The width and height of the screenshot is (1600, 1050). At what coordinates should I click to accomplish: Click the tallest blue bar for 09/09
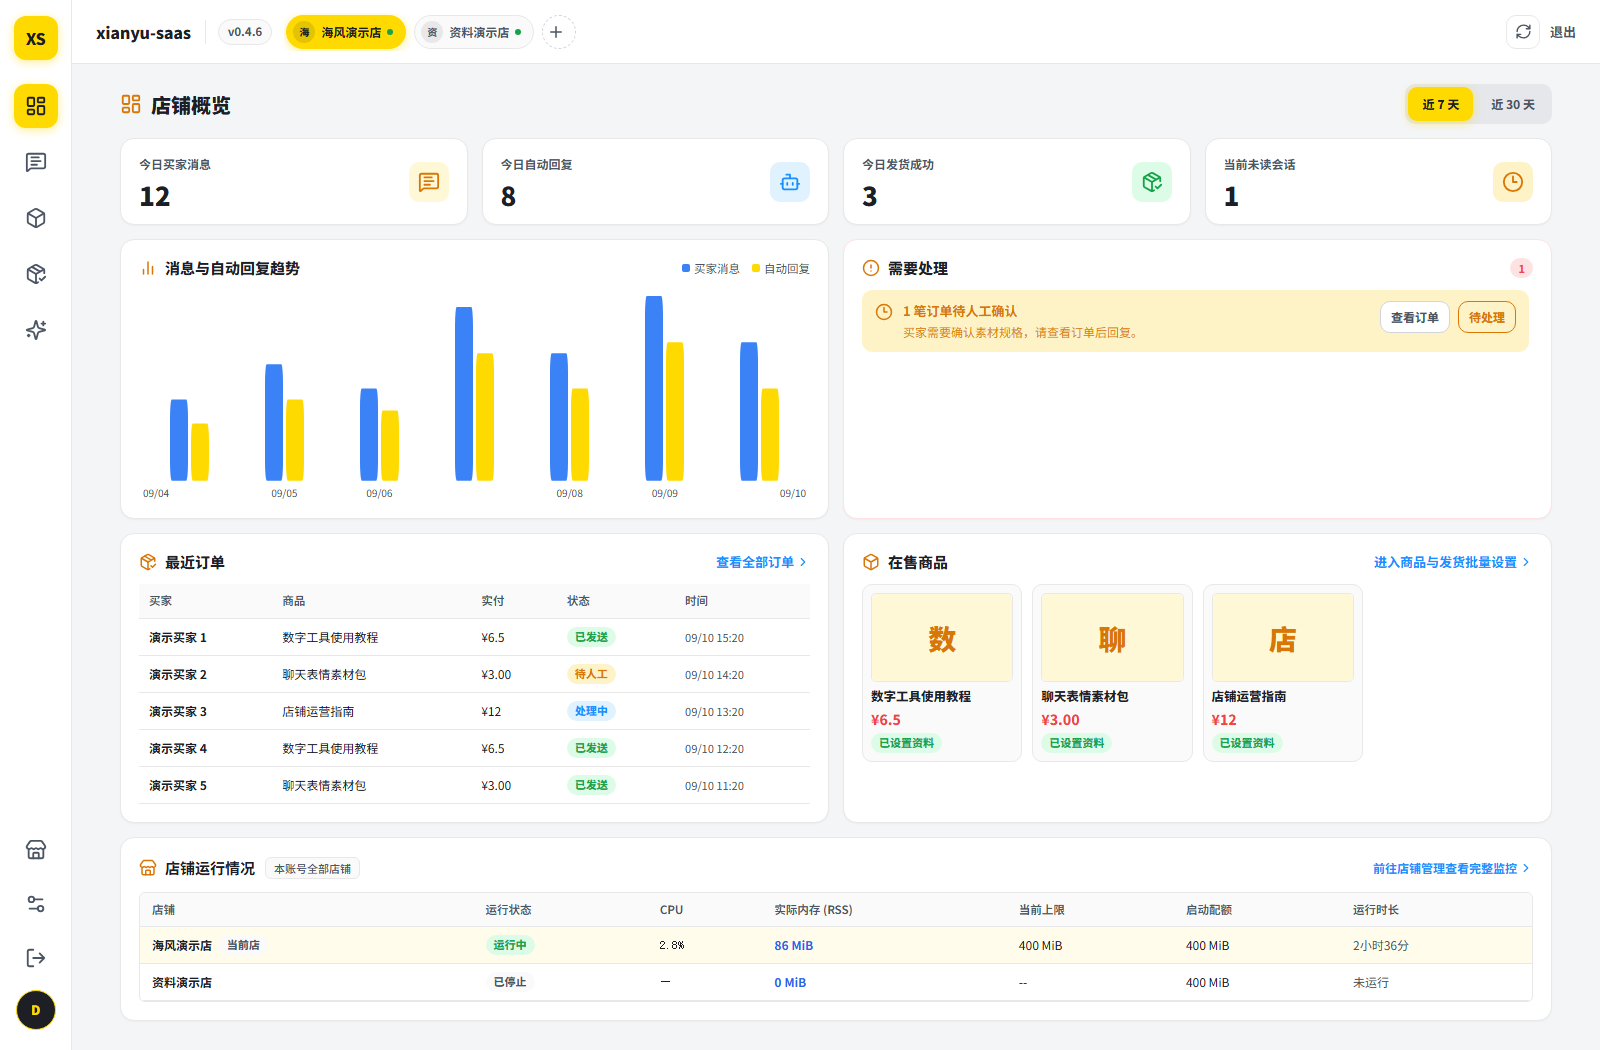coord(654,388)
